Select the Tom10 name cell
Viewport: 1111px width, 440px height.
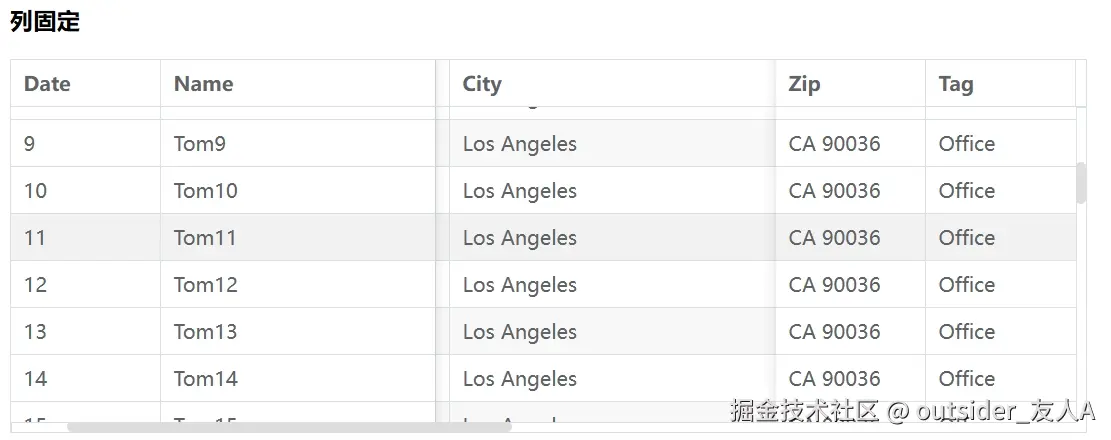click(205, 191)
